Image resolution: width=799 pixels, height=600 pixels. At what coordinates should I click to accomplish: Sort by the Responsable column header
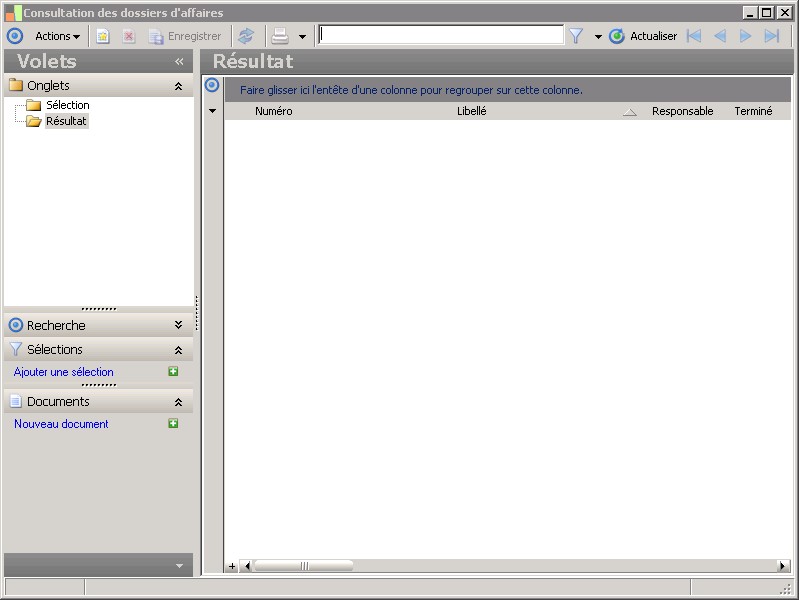[683, 111]
